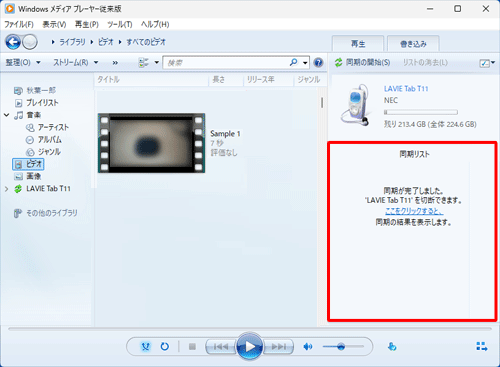Screen dimensions: 500x367
Task: Expand the LAVIE Tab T11 tree node
Action: (6, 189)
